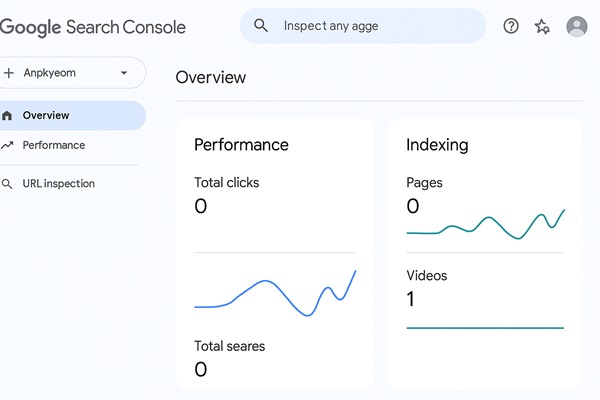Click the Pages sparkline chart

point(485,226)
